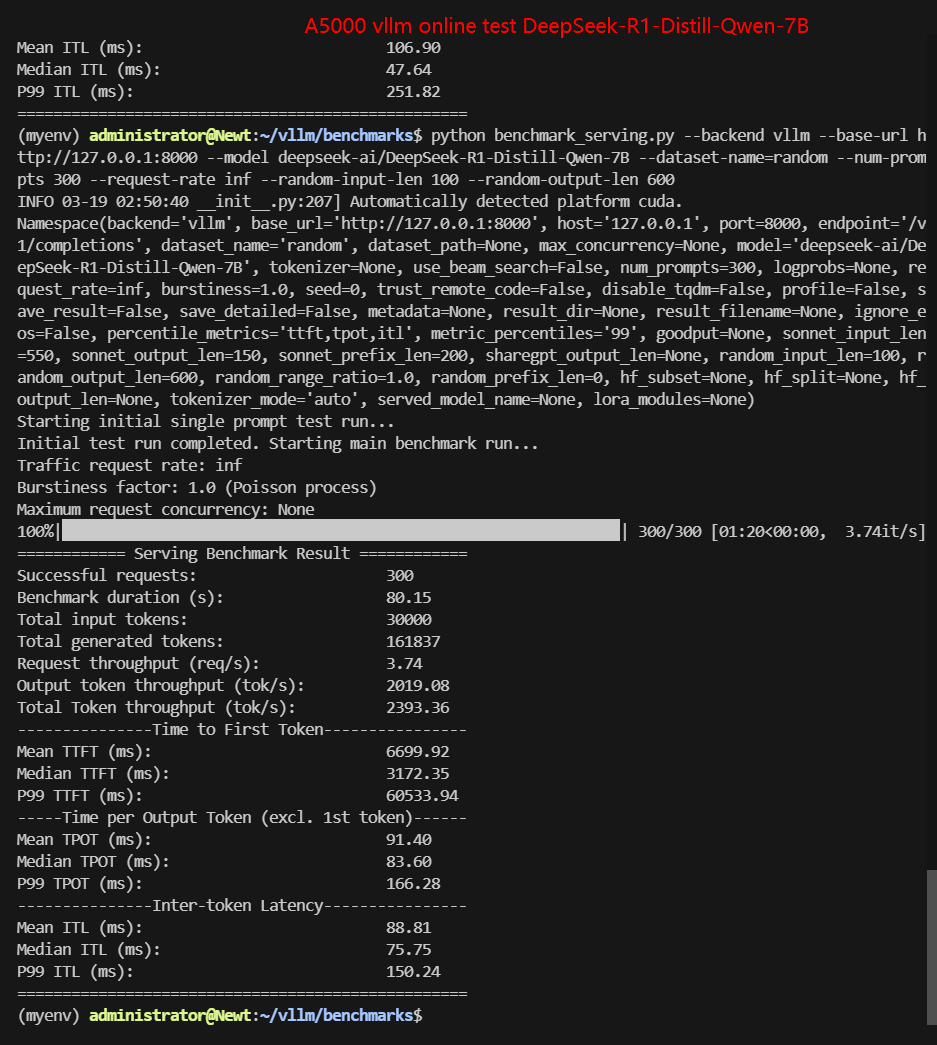The image size is (937, 1045).
Task: Click the Request throughput value 3.74
Action: click(404, 663)
